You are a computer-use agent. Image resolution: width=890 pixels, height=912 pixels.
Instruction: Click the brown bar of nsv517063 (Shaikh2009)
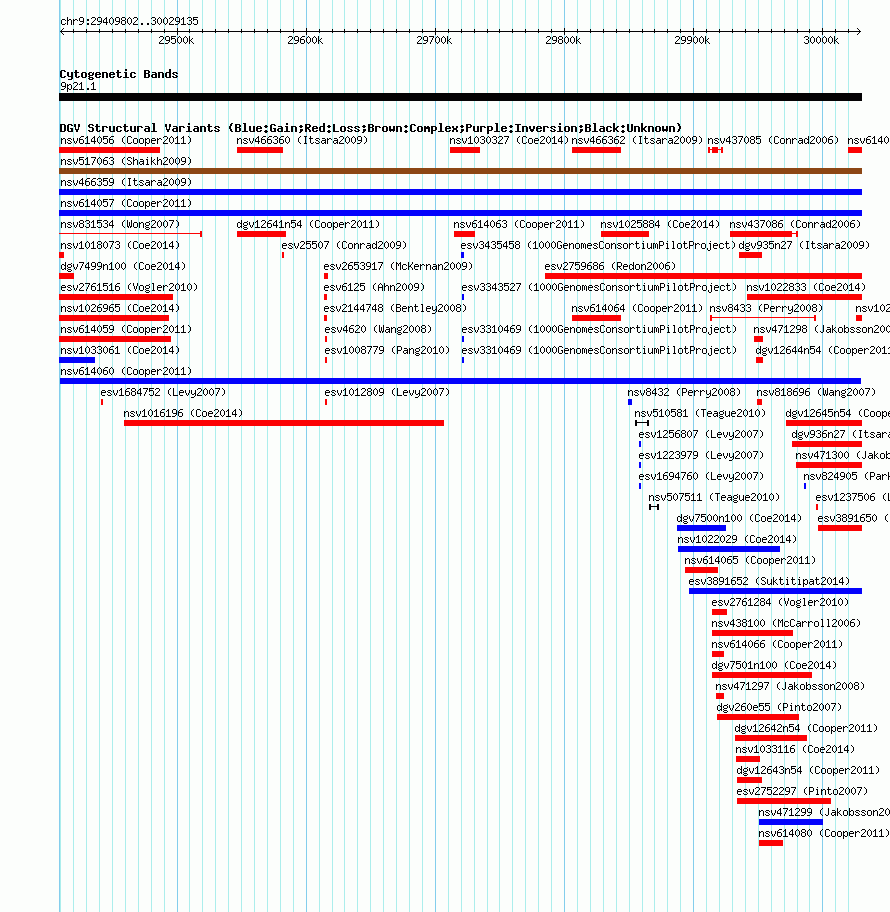[460, 171]
